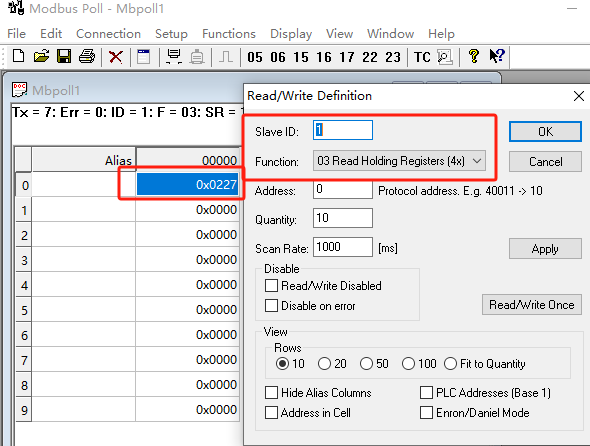Viewport: 590px width, 446px height.
Task: Click the 06 function toolbar button
Action: click(x=278, y=57)
